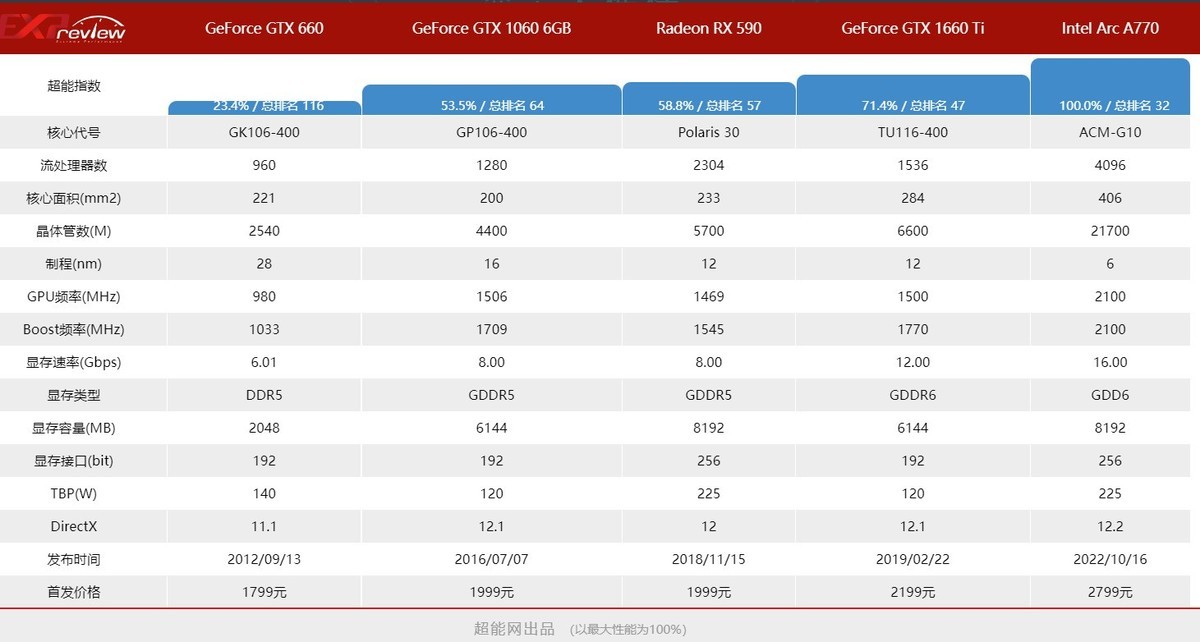
Task: Select the Intel Arc A770 column header
Action: [1110, 28]
